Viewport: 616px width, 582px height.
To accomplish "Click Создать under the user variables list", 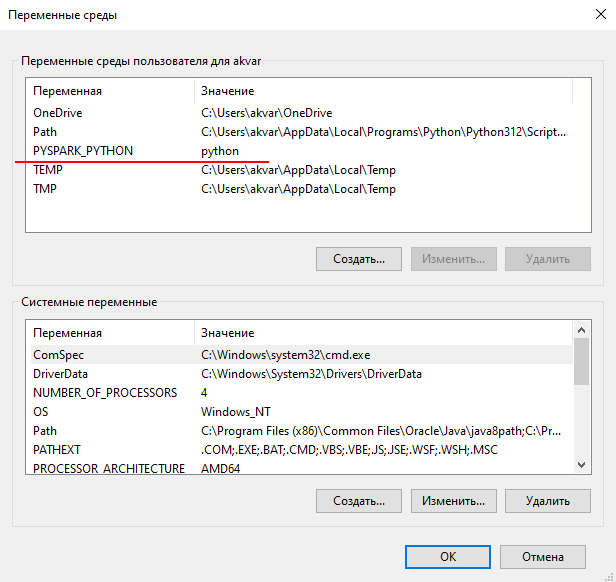I will (359, 259).
